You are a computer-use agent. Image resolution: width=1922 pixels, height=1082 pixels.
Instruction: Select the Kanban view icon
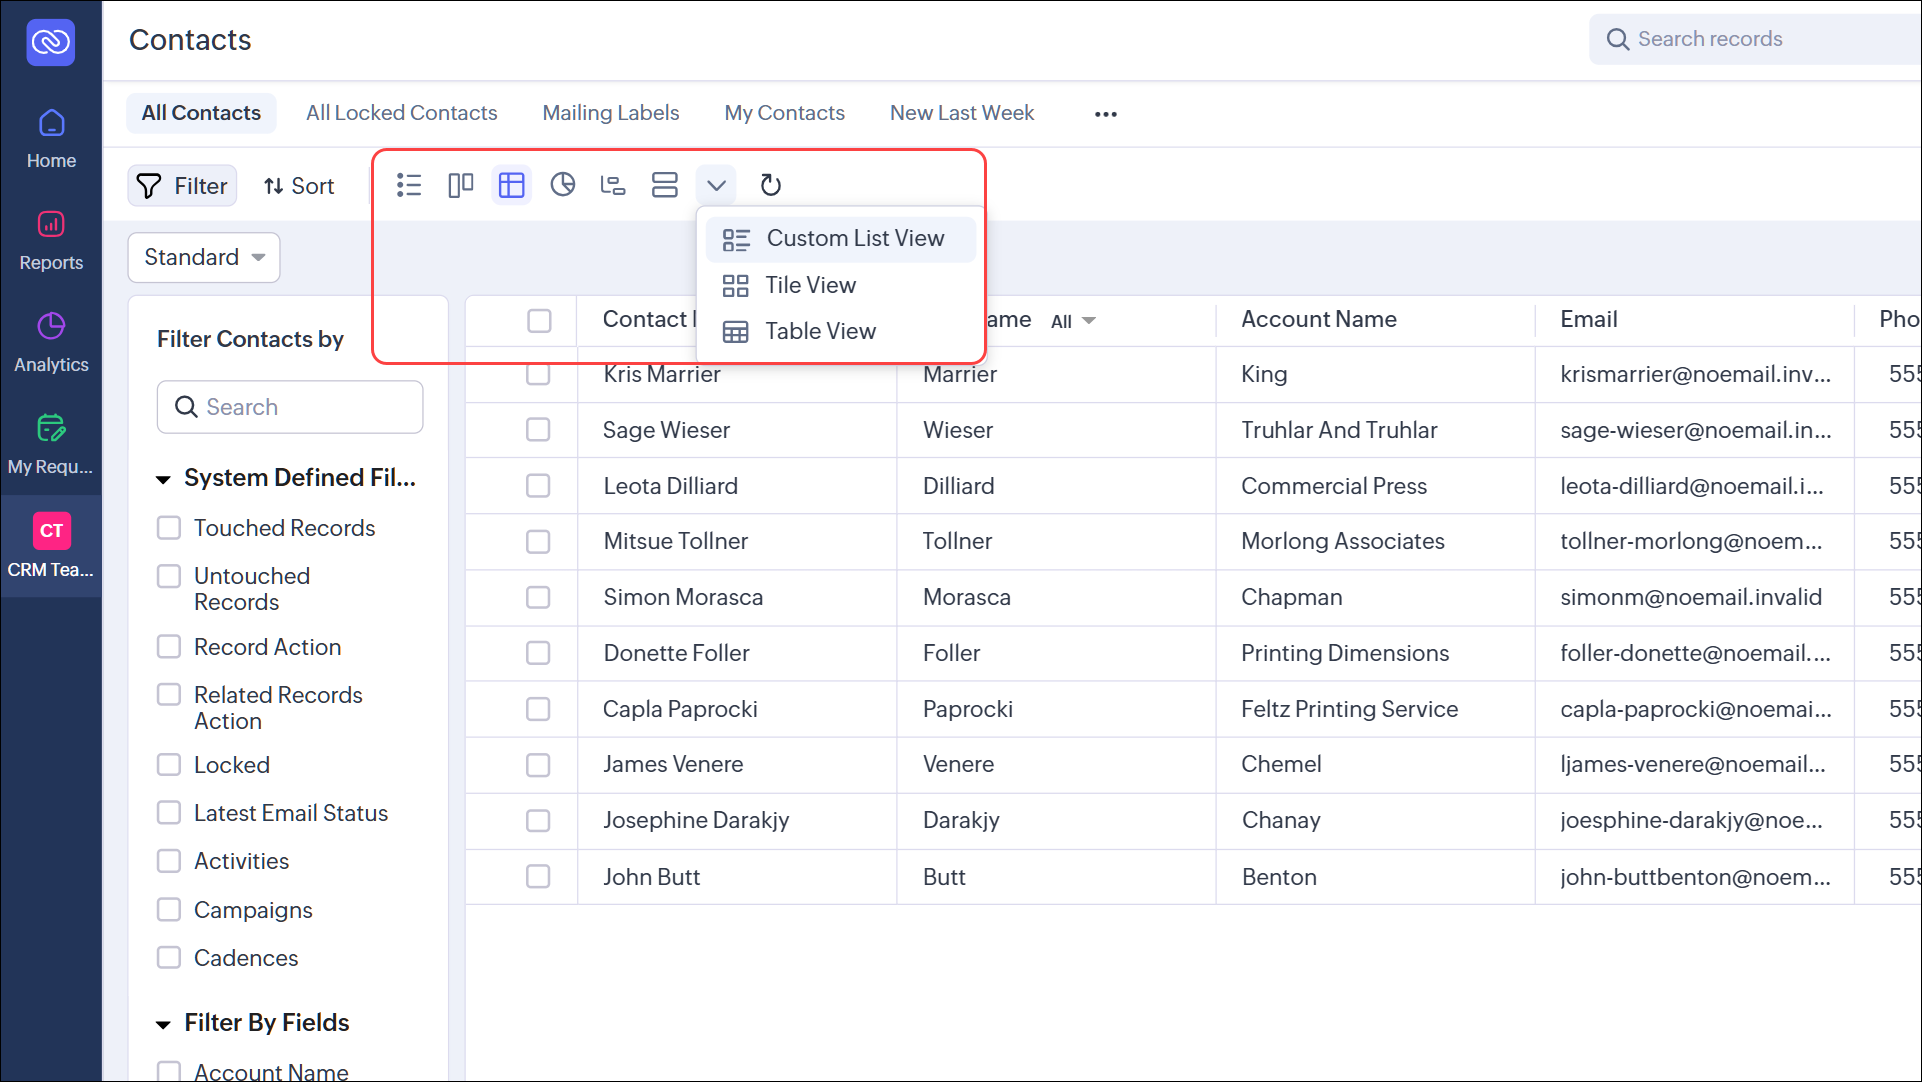460,185
